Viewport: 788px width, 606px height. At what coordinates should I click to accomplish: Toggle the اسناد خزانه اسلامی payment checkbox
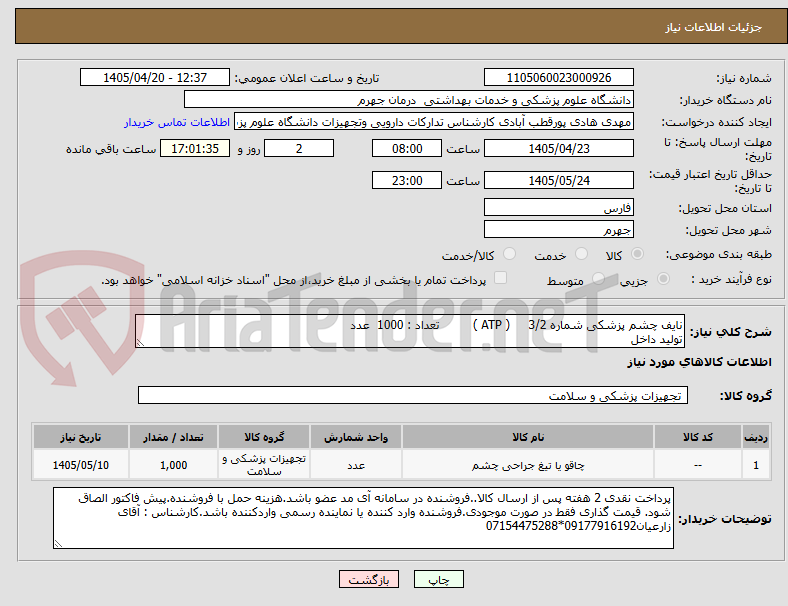(501, 278)
